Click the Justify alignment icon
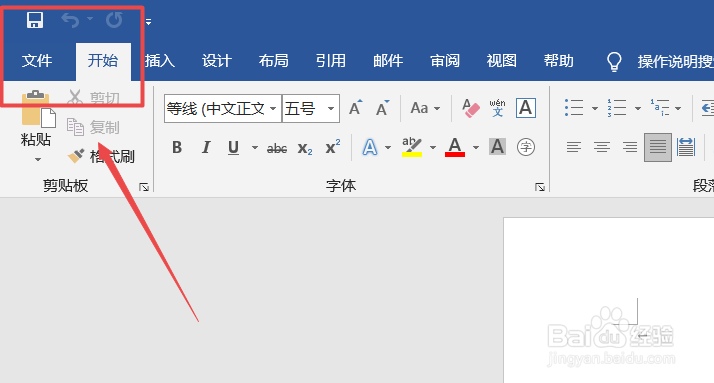Viewport: 714px width, 383px height. (658, 147)
